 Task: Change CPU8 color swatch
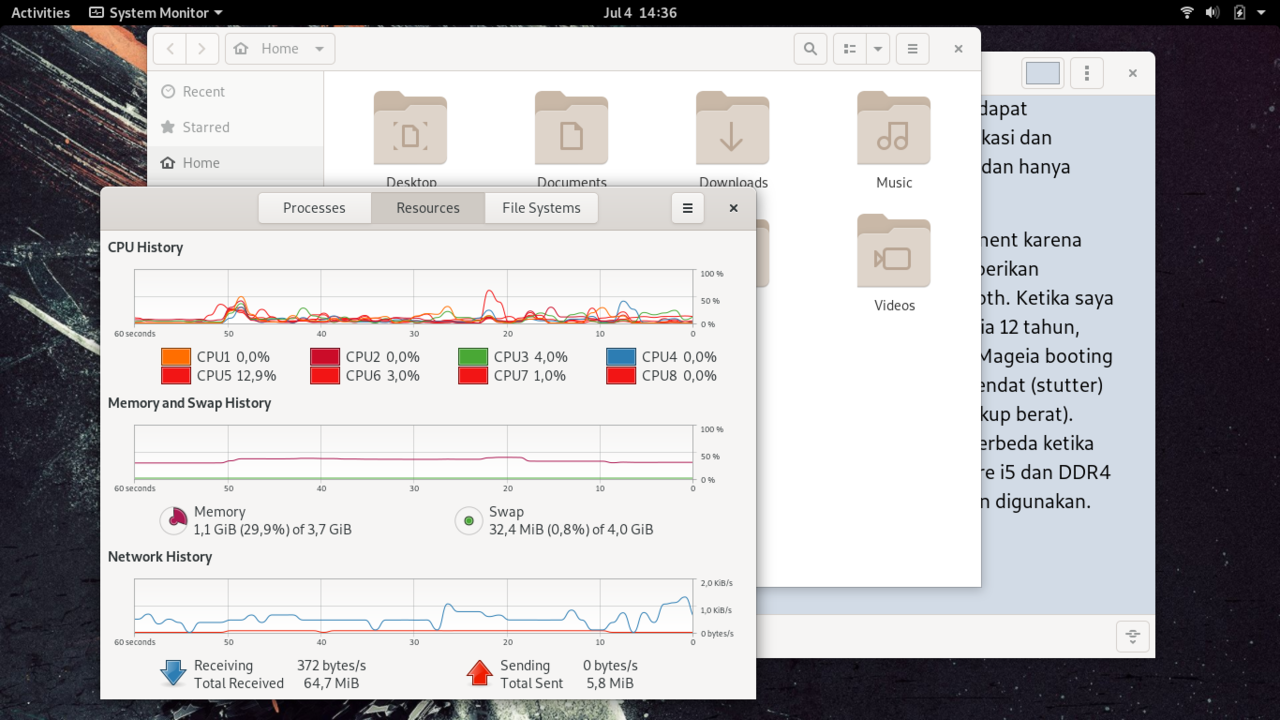point(620,376)
